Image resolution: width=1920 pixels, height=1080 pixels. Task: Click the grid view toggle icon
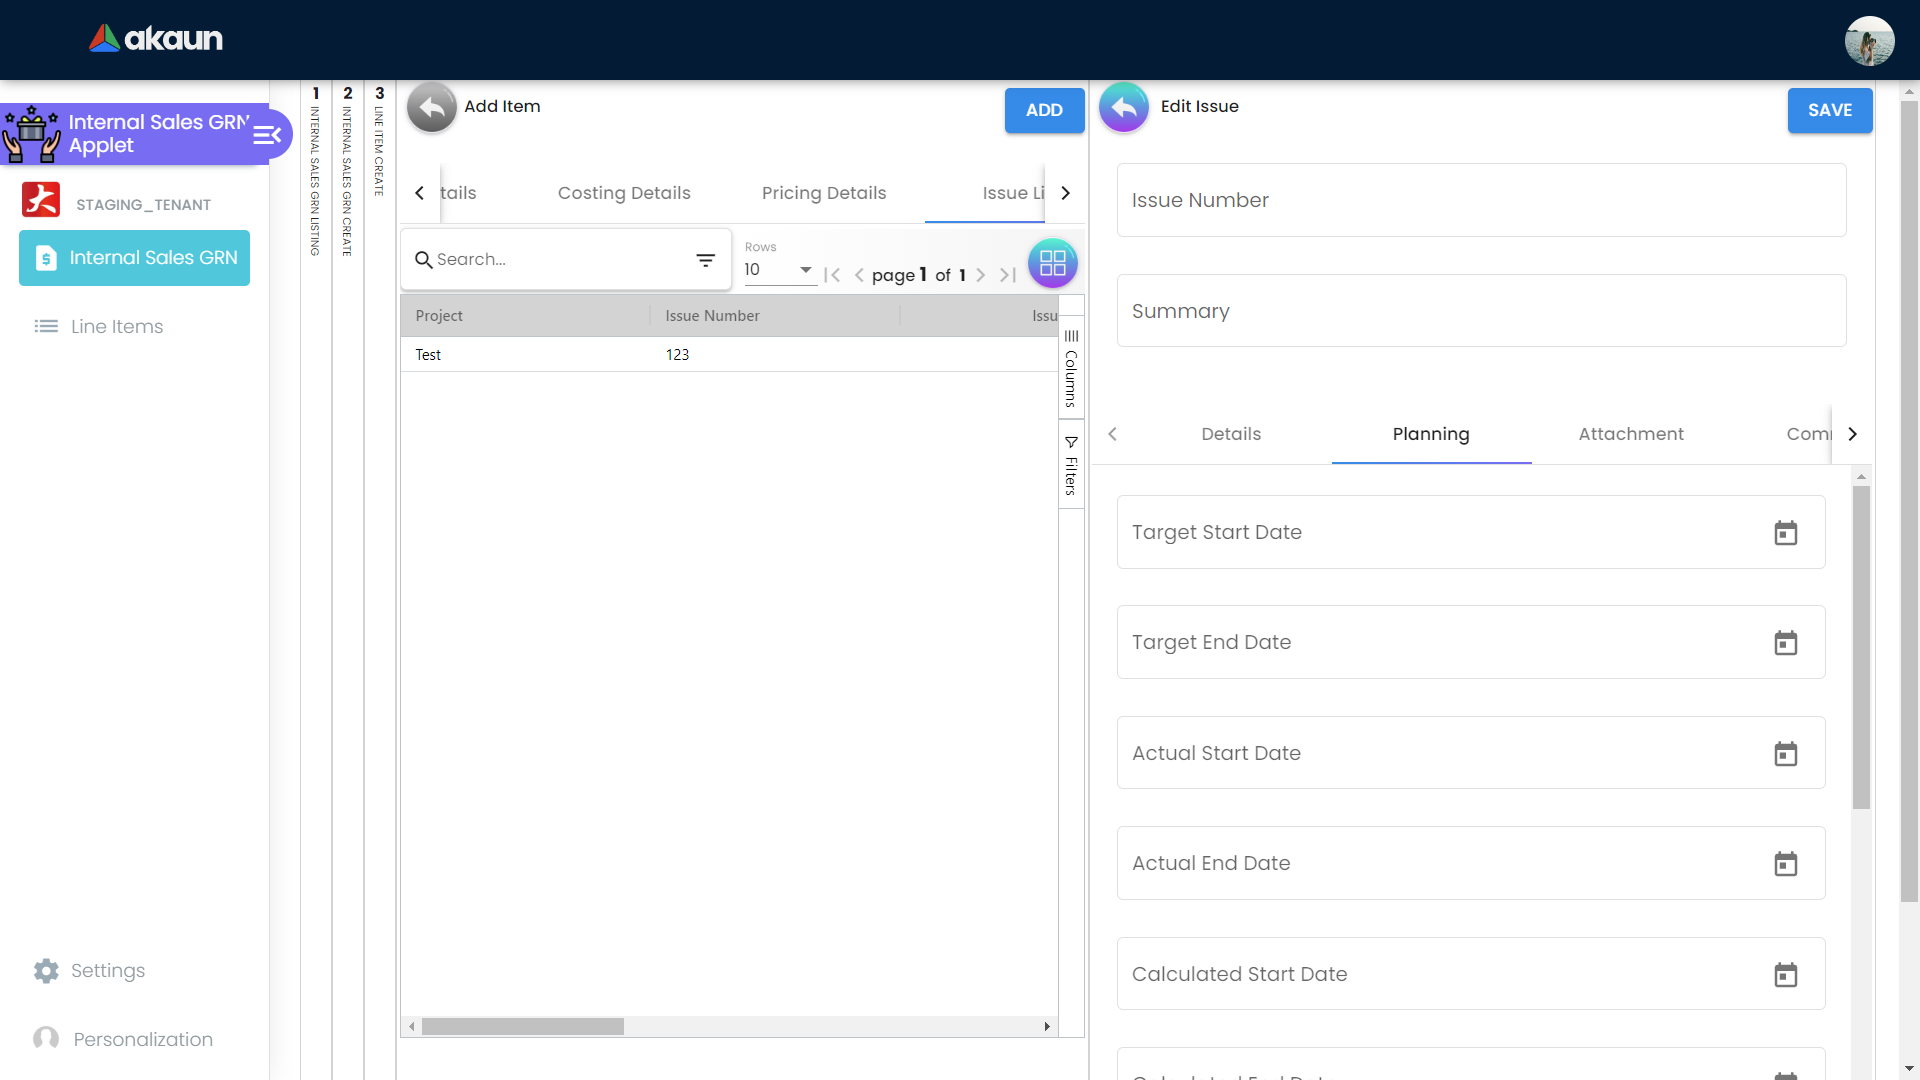(1052, 264)
